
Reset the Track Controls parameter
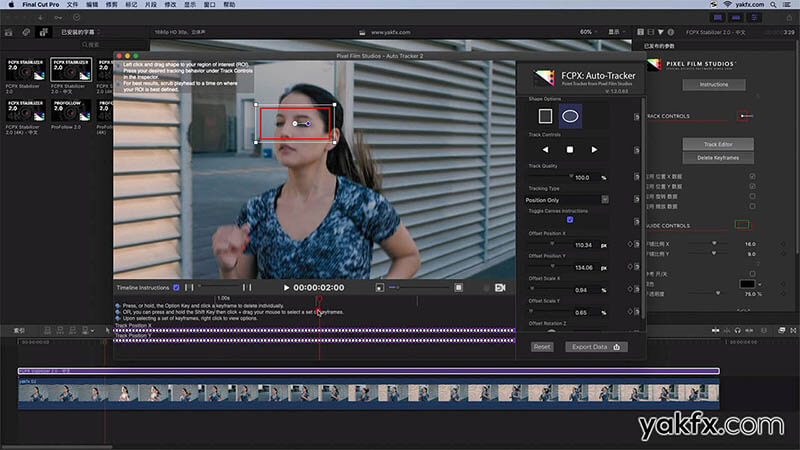click(x=637, y=150)
